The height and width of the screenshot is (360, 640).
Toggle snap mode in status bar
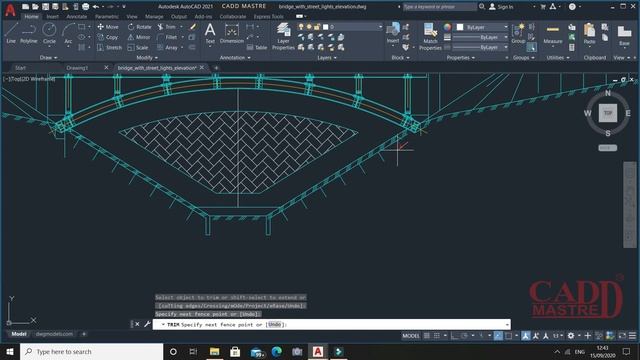[436, 336]
